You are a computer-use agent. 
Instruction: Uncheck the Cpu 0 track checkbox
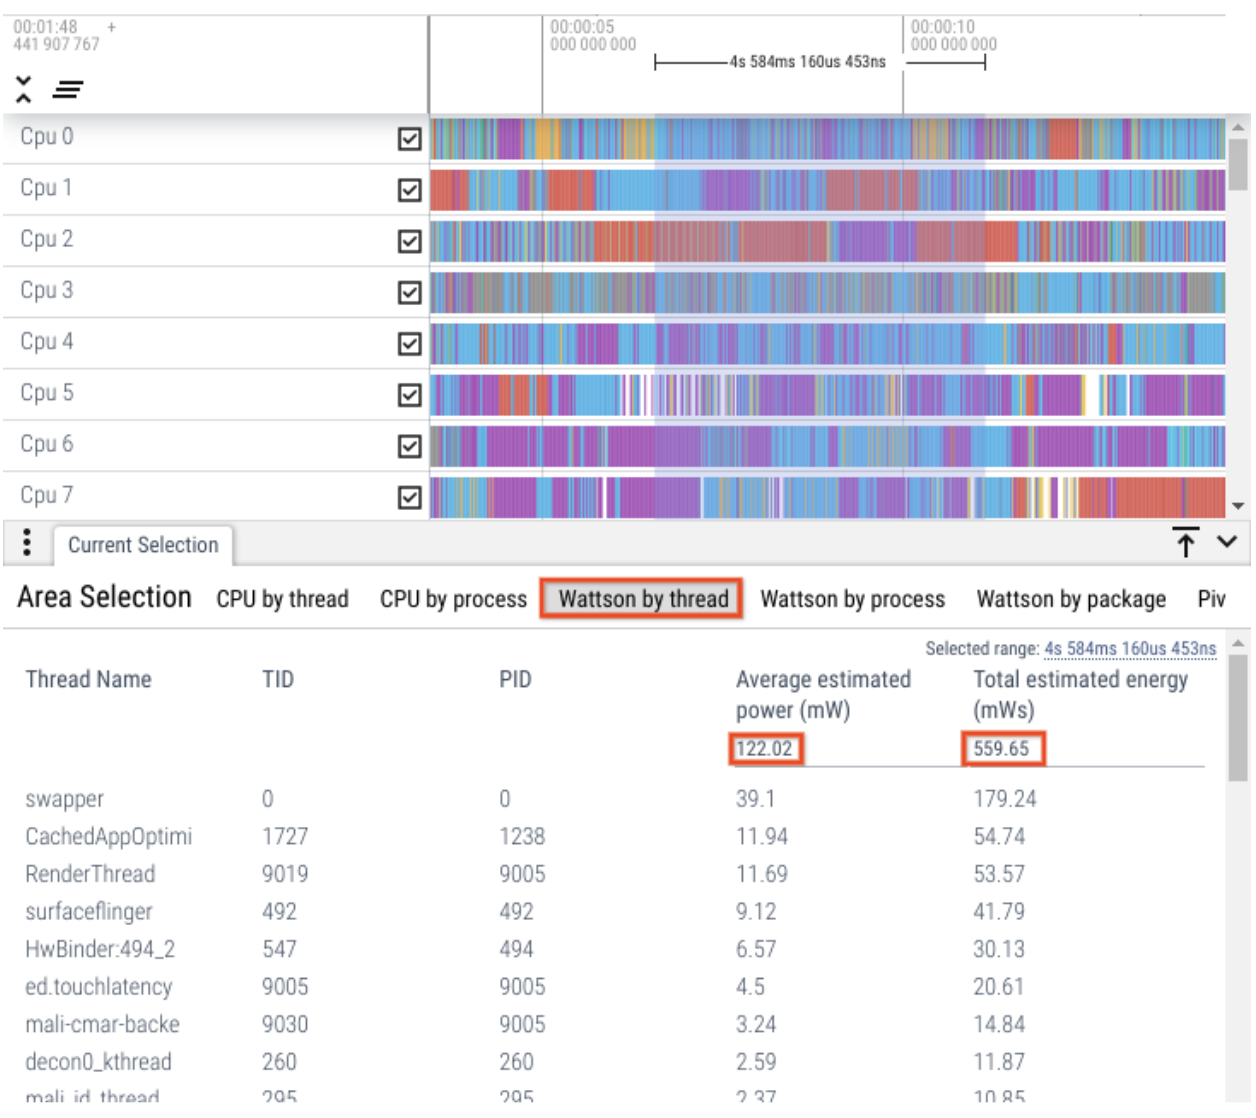pos(409,139)
